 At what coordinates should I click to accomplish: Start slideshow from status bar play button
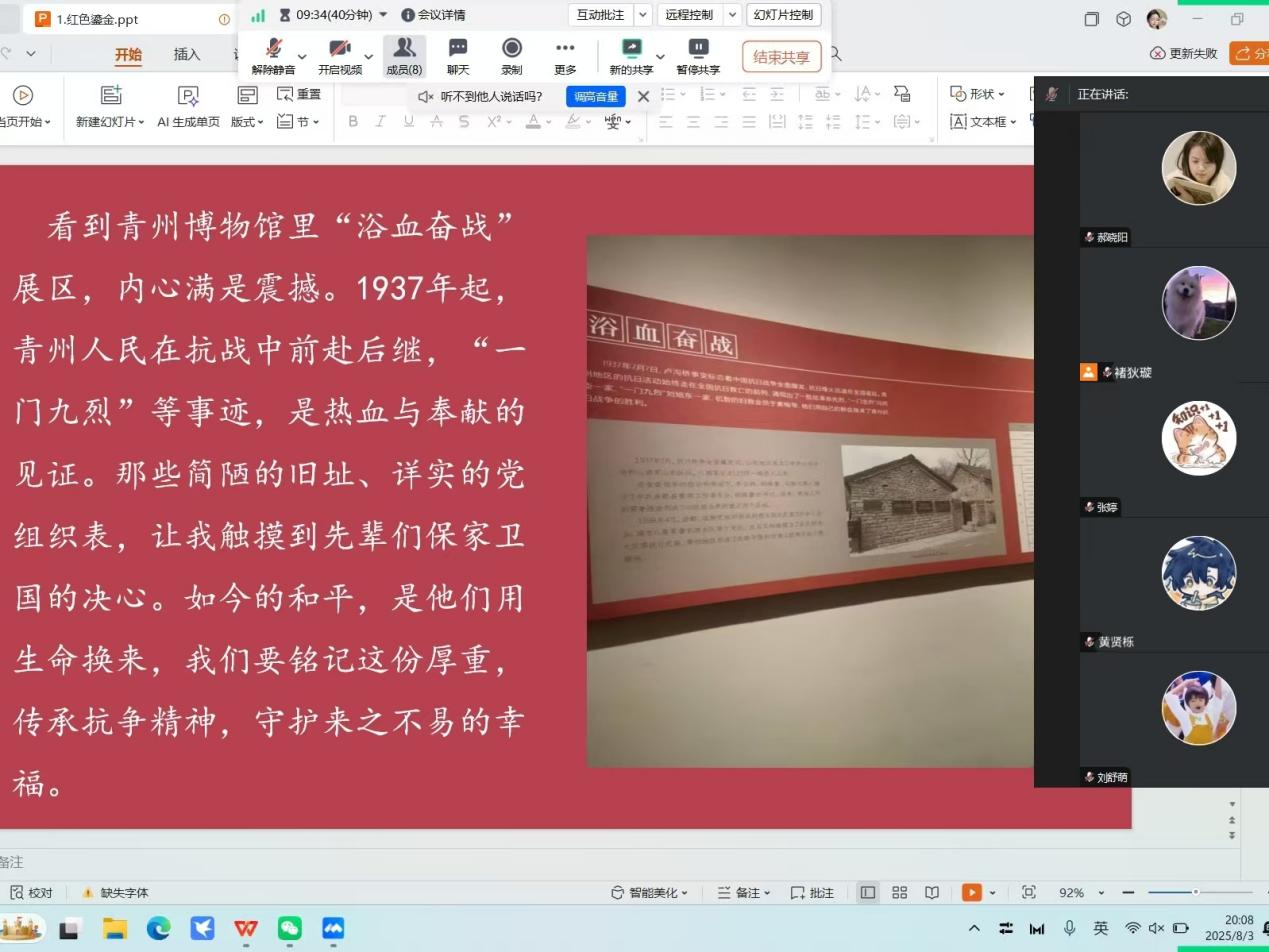click(971, 892)
